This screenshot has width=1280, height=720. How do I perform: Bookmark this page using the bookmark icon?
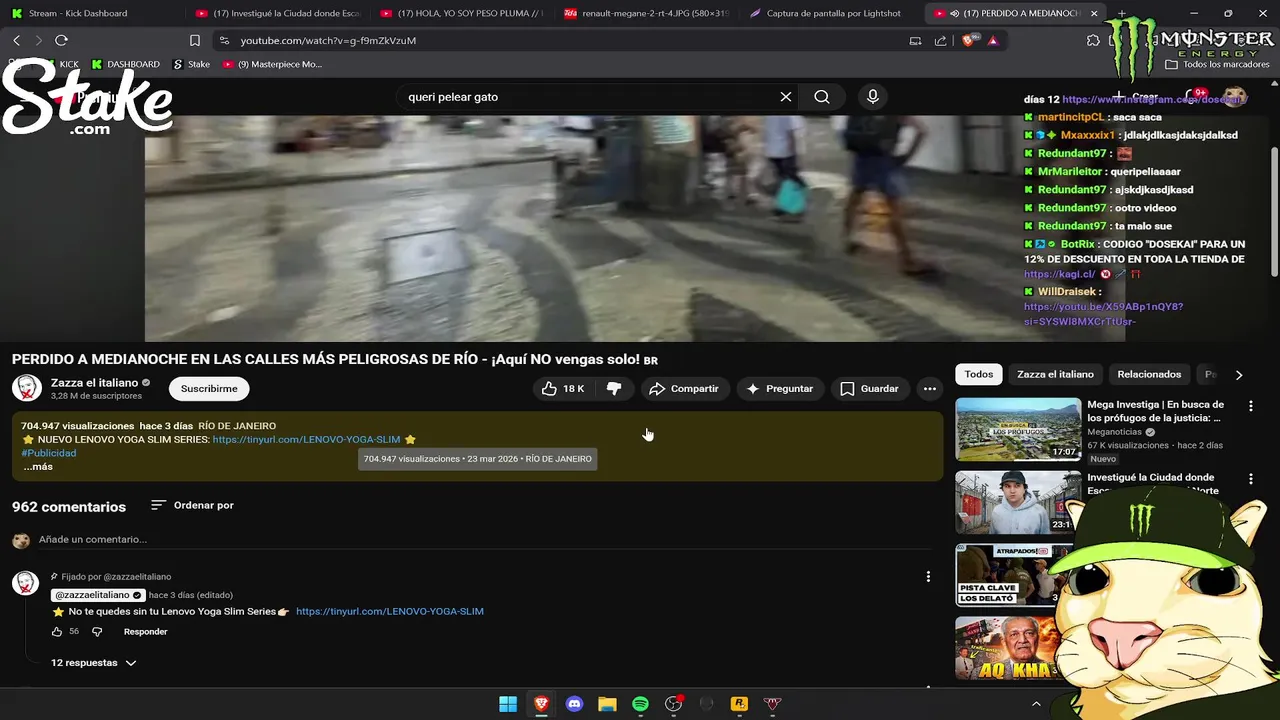pyautogui.click(x=195, y=40)
